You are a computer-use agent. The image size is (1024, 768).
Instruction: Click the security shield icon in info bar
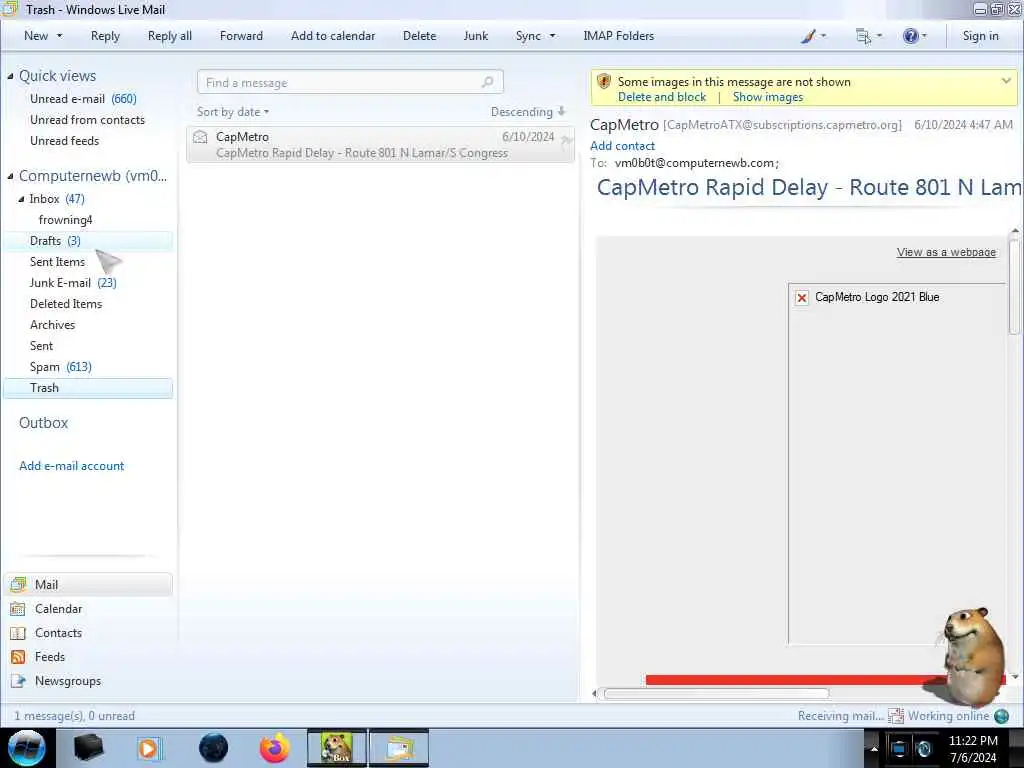(x=604, y=82)
